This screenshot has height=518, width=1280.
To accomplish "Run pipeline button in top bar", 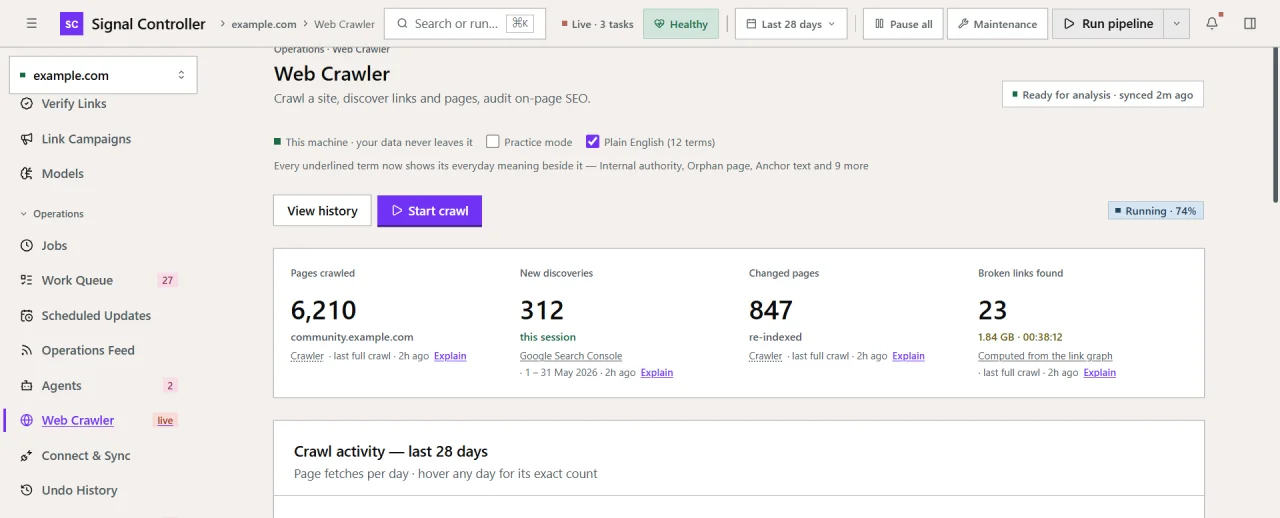I will pos(1108,24).
